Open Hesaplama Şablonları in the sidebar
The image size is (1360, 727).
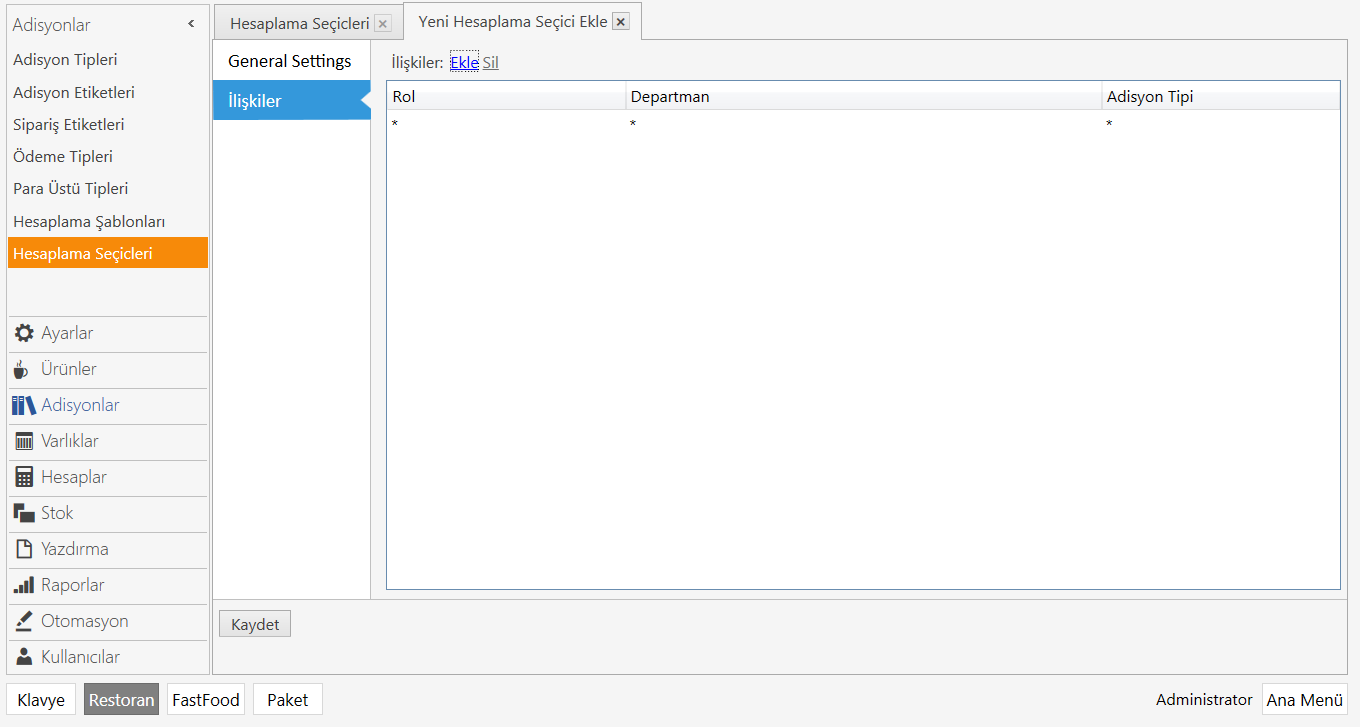(108, 221)
